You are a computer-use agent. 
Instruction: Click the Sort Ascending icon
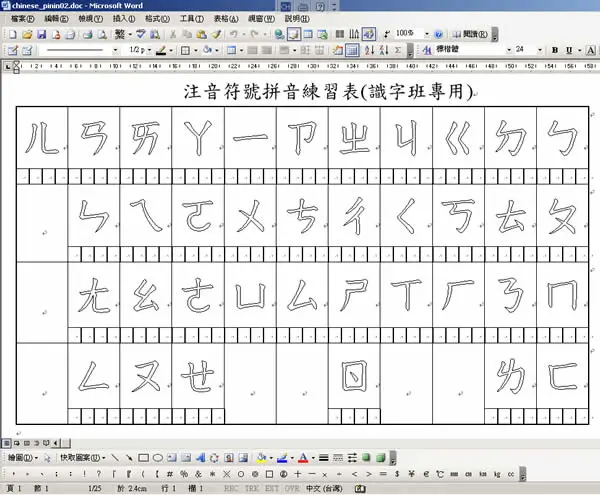point(369,50)
